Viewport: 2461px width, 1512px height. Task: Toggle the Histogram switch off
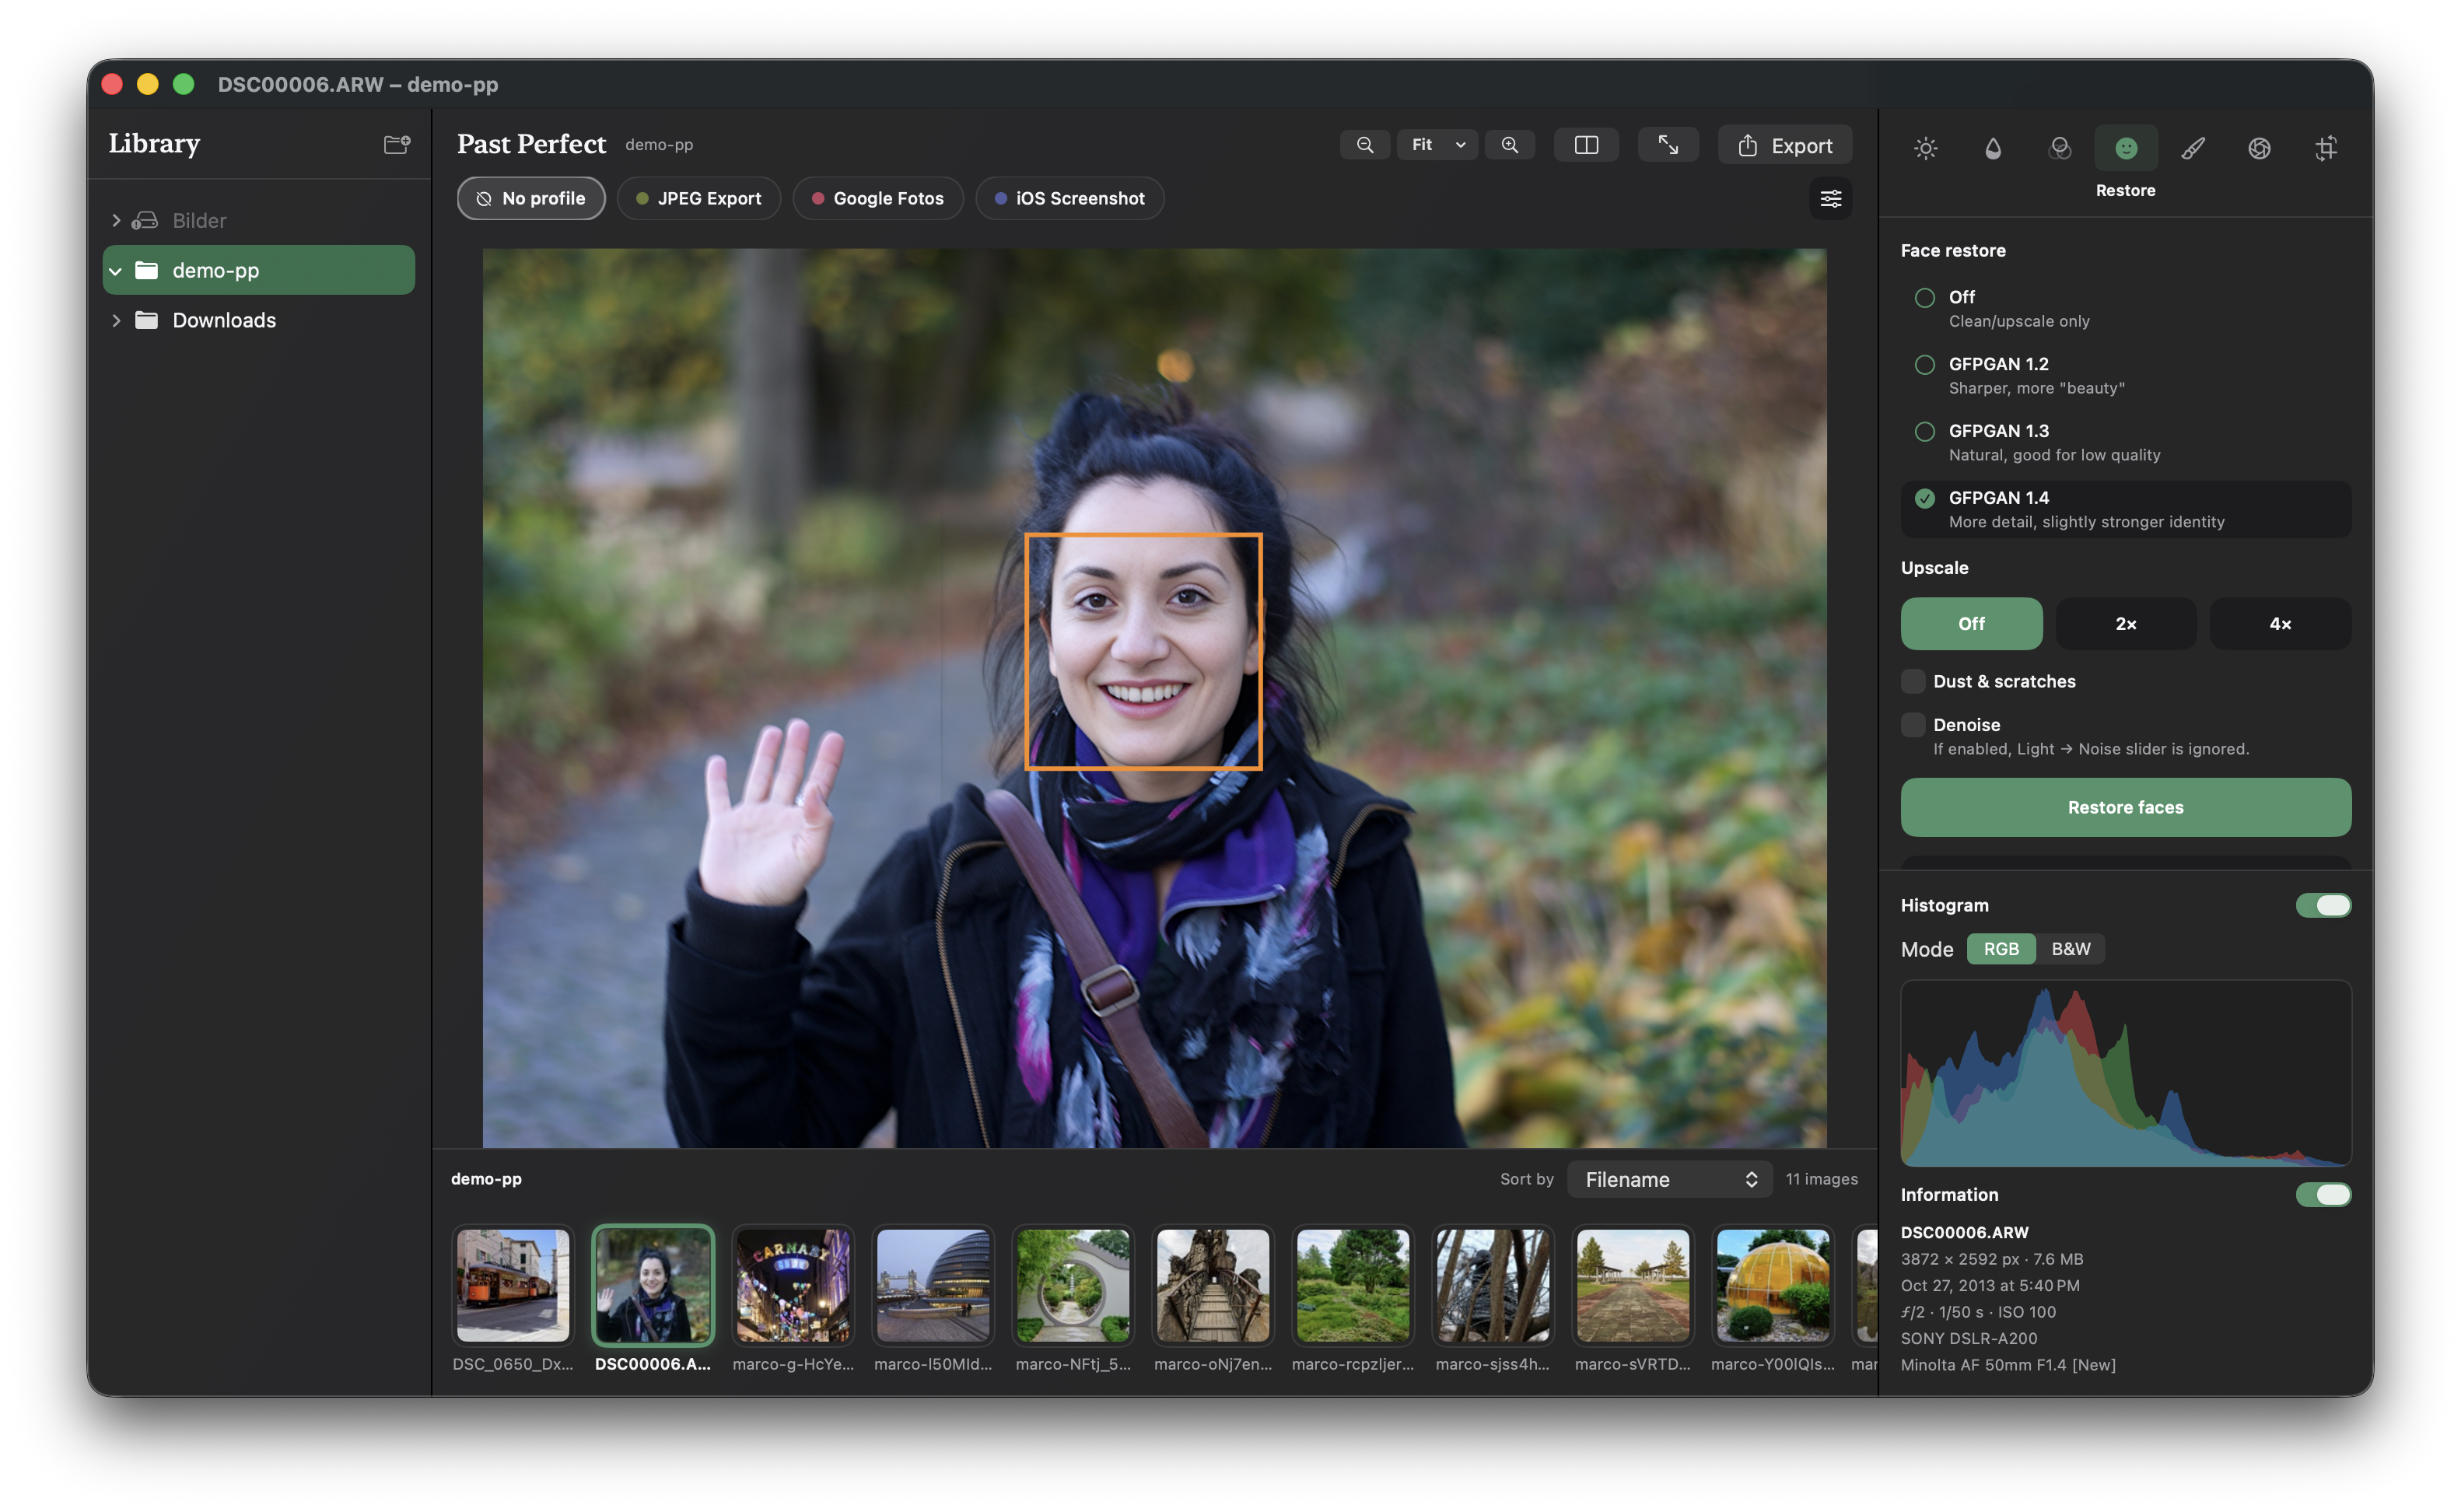(x=2322, y=905)
